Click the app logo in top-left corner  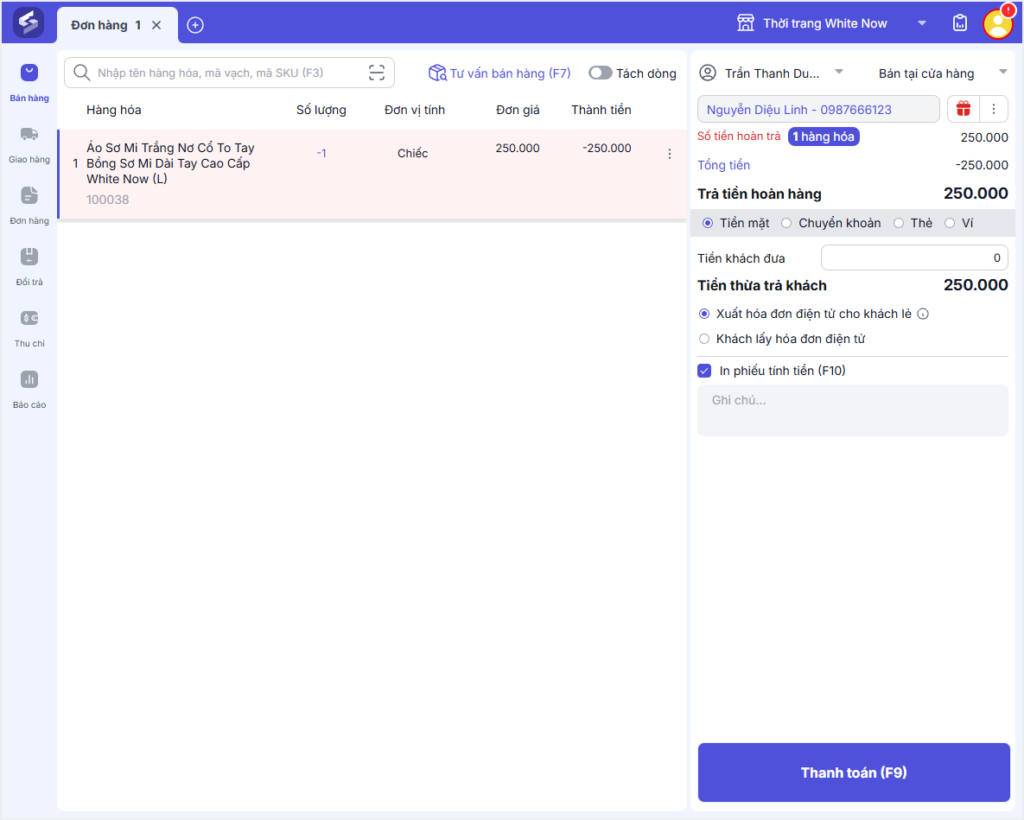click(28, 23)
